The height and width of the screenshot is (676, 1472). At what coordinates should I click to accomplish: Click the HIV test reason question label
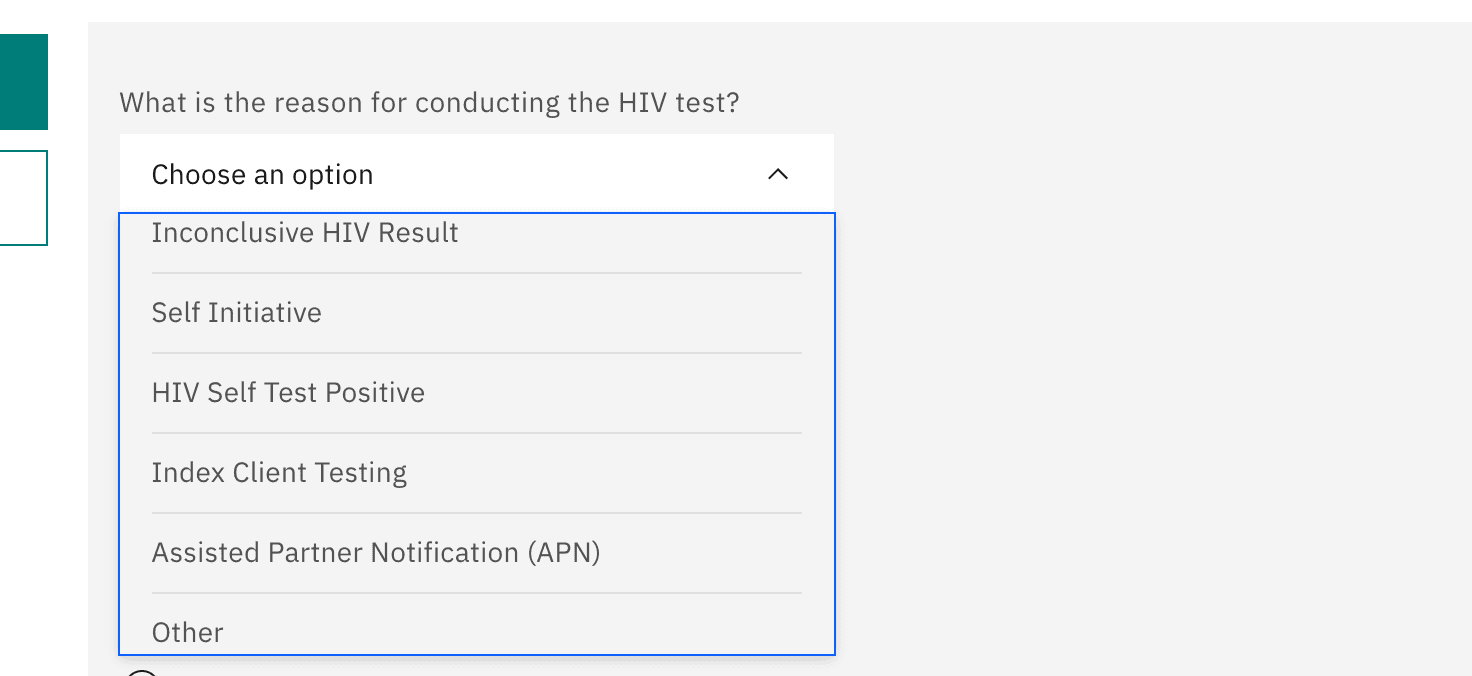(x=429, y=102)
